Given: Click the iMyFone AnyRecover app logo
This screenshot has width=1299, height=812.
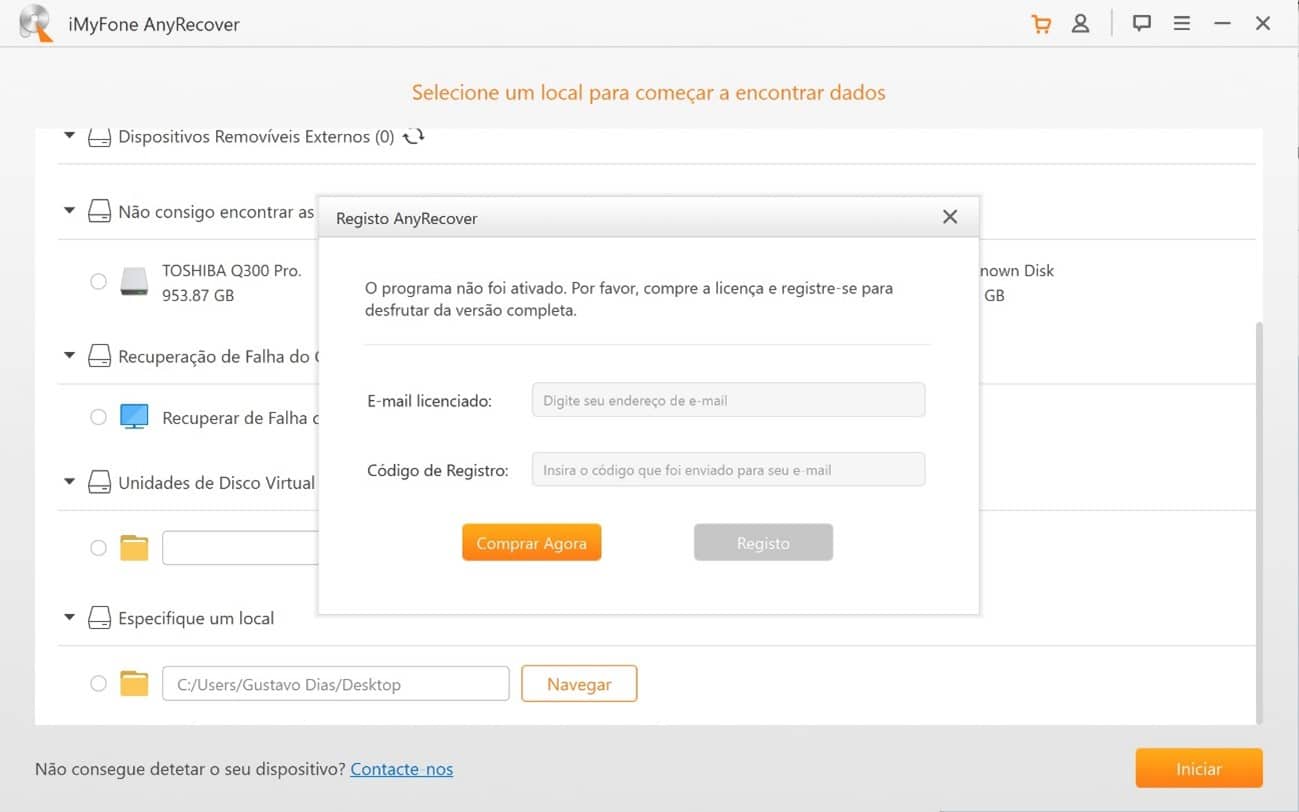Looking at the screenshot, I should click(36, 24).
